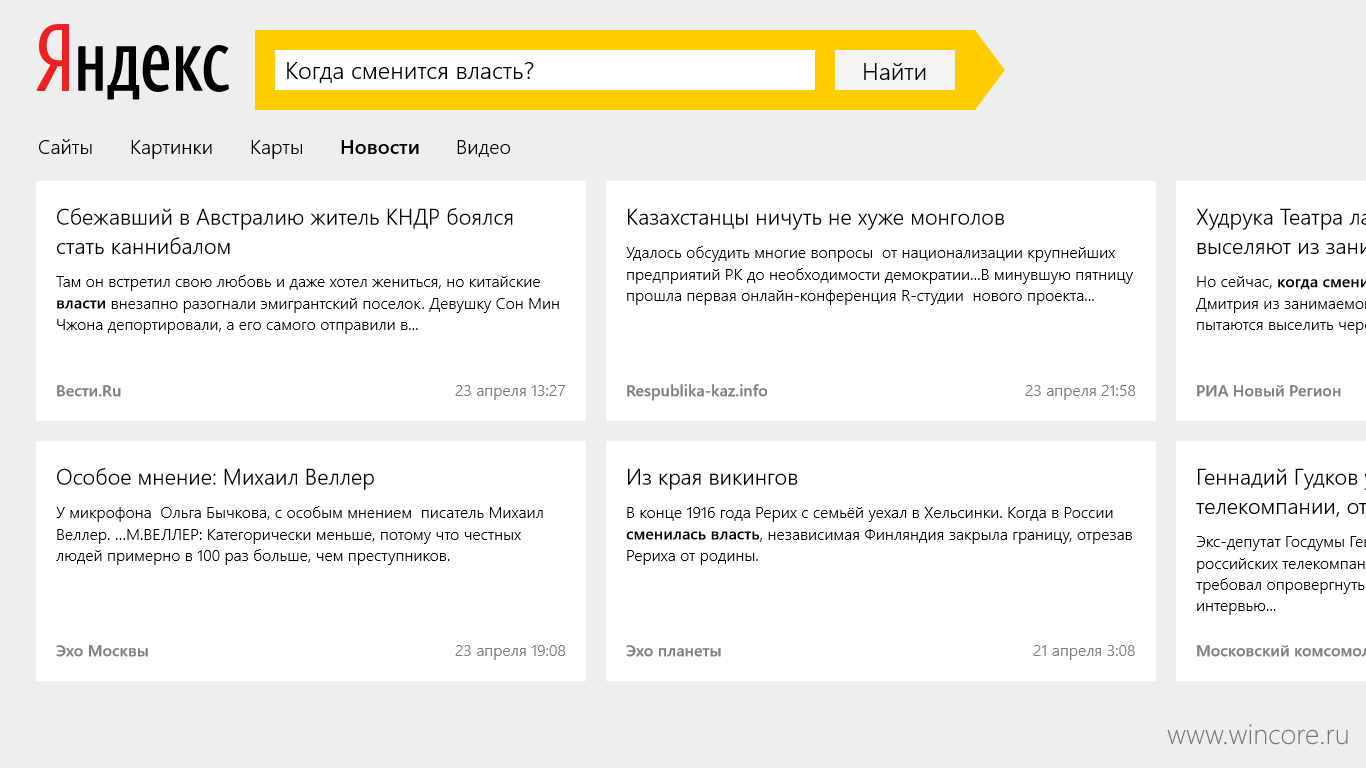This screenshot has height=768, width=1366.
Task: Click source label Вести.Ru
Action: [88, 391]
